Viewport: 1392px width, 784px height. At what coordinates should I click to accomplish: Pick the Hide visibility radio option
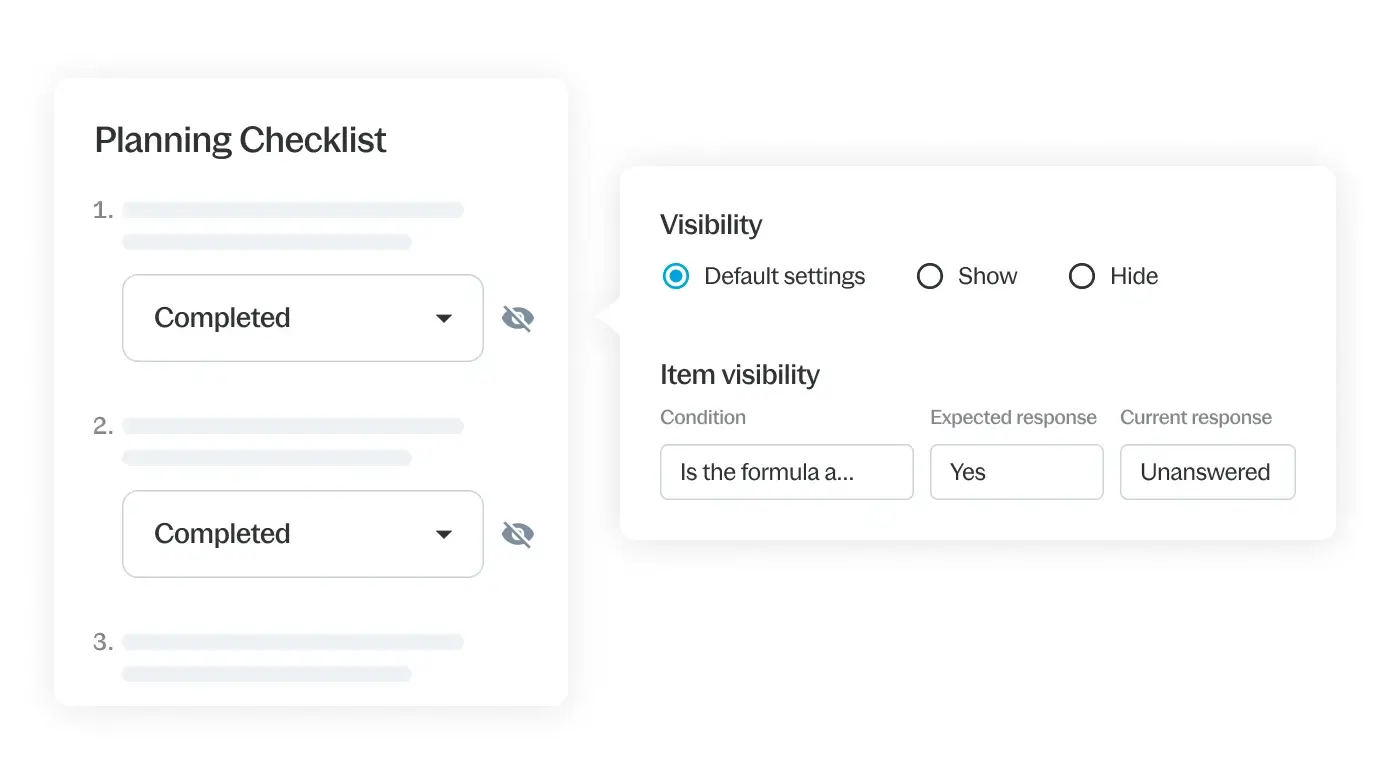[1082, 277]
